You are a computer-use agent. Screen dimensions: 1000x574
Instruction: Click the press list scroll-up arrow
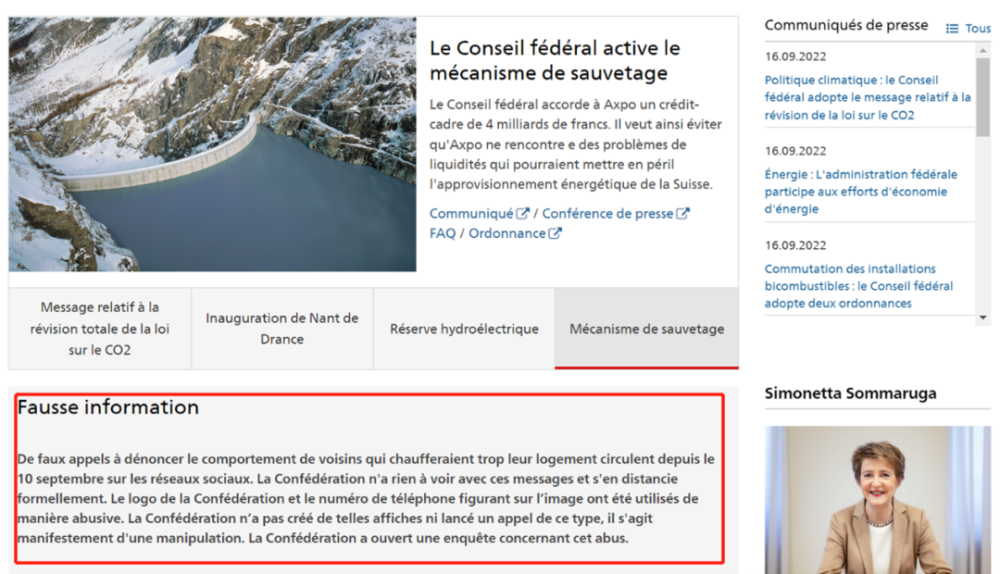coord(983,50)
